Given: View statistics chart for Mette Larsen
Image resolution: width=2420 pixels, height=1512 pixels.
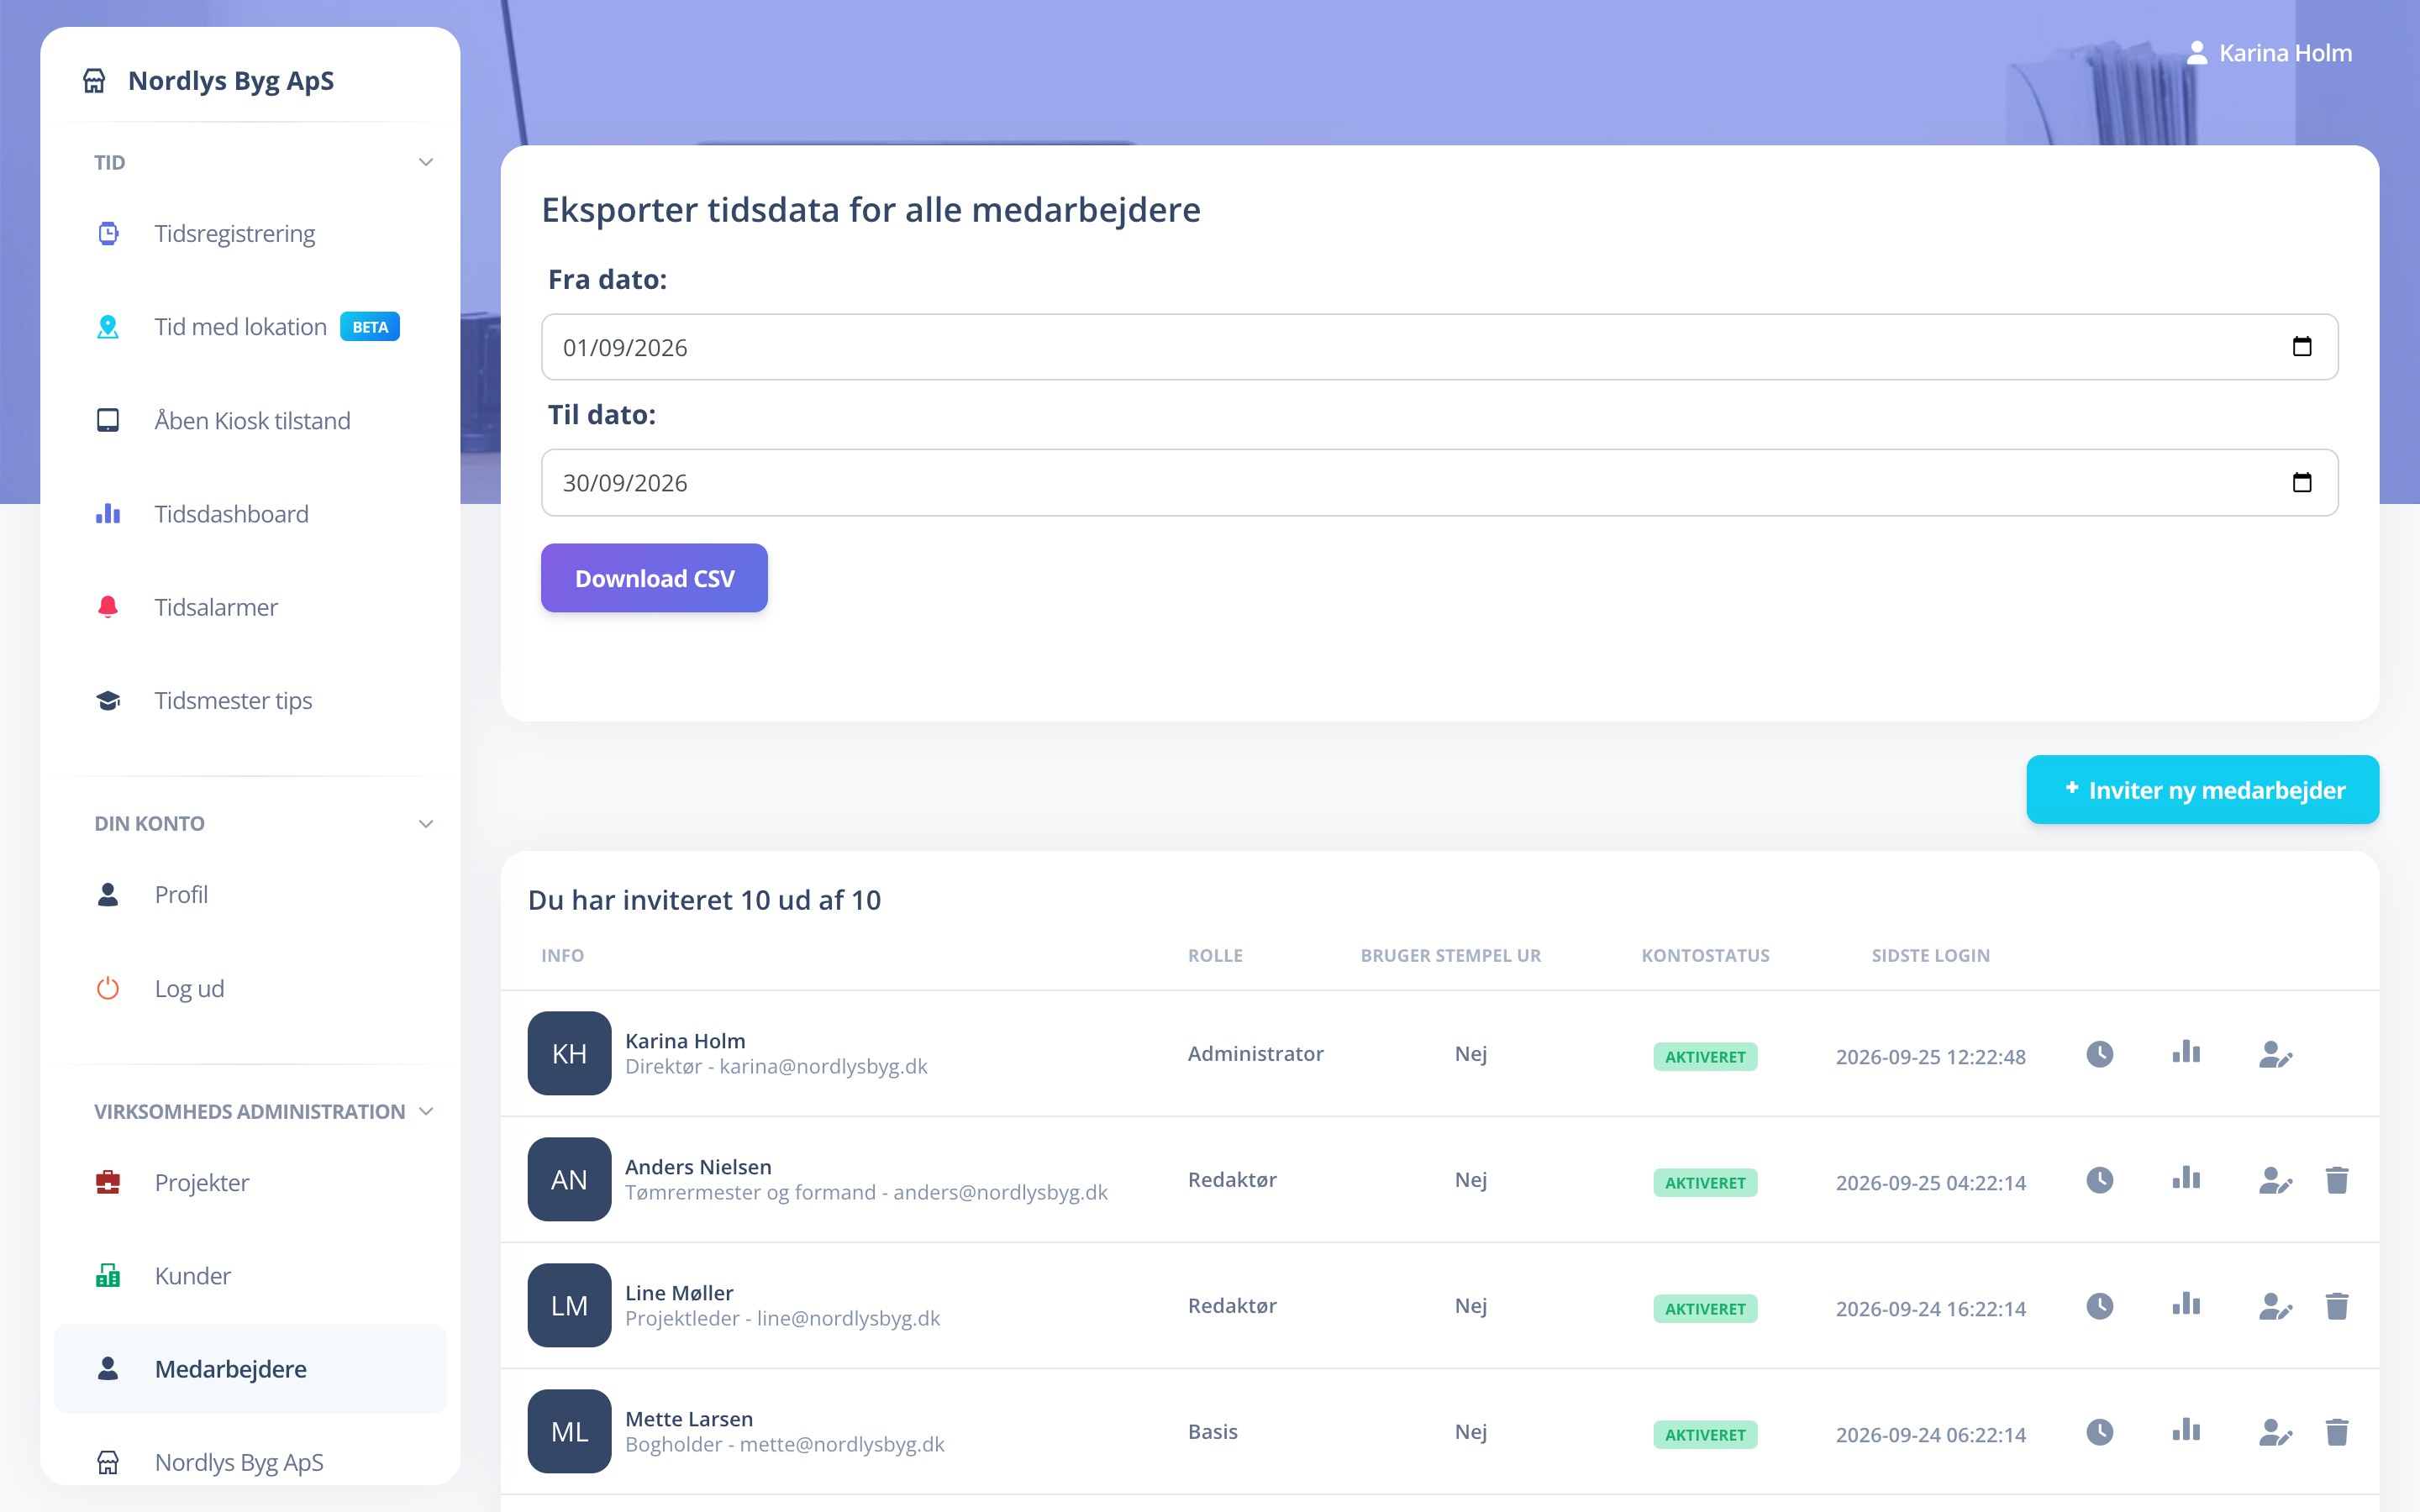Looking at the screenshot, I should click(2186, 1430).
